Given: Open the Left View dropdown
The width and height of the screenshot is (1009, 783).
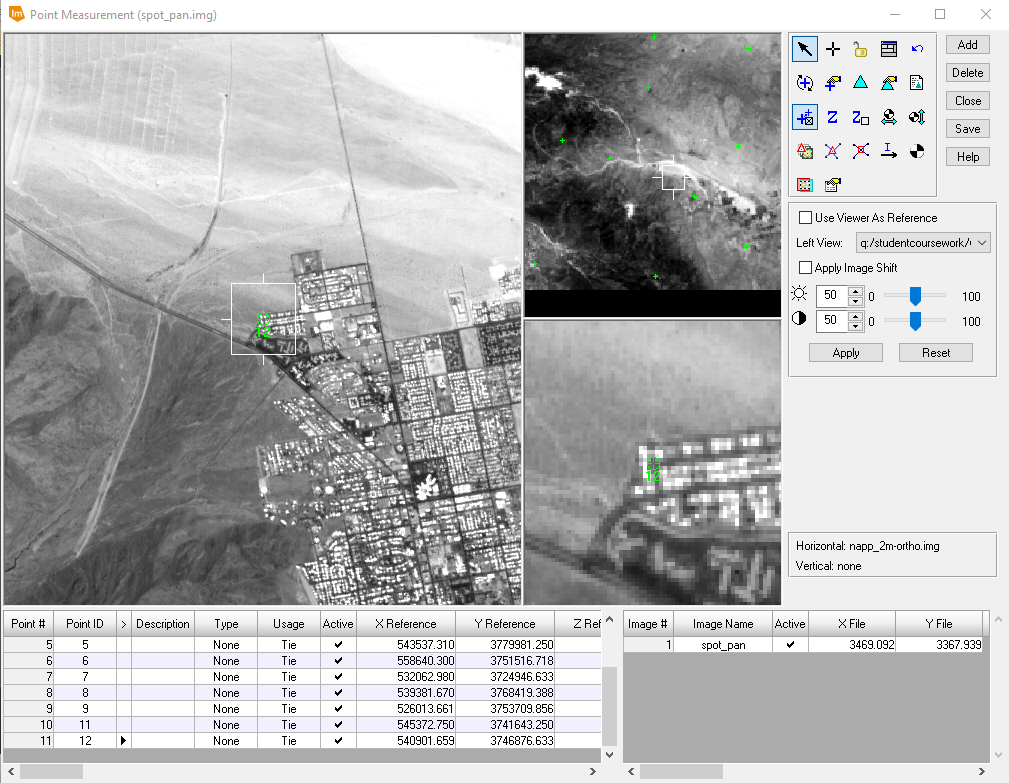Looking at the screenshot, I should coord(979,242).
